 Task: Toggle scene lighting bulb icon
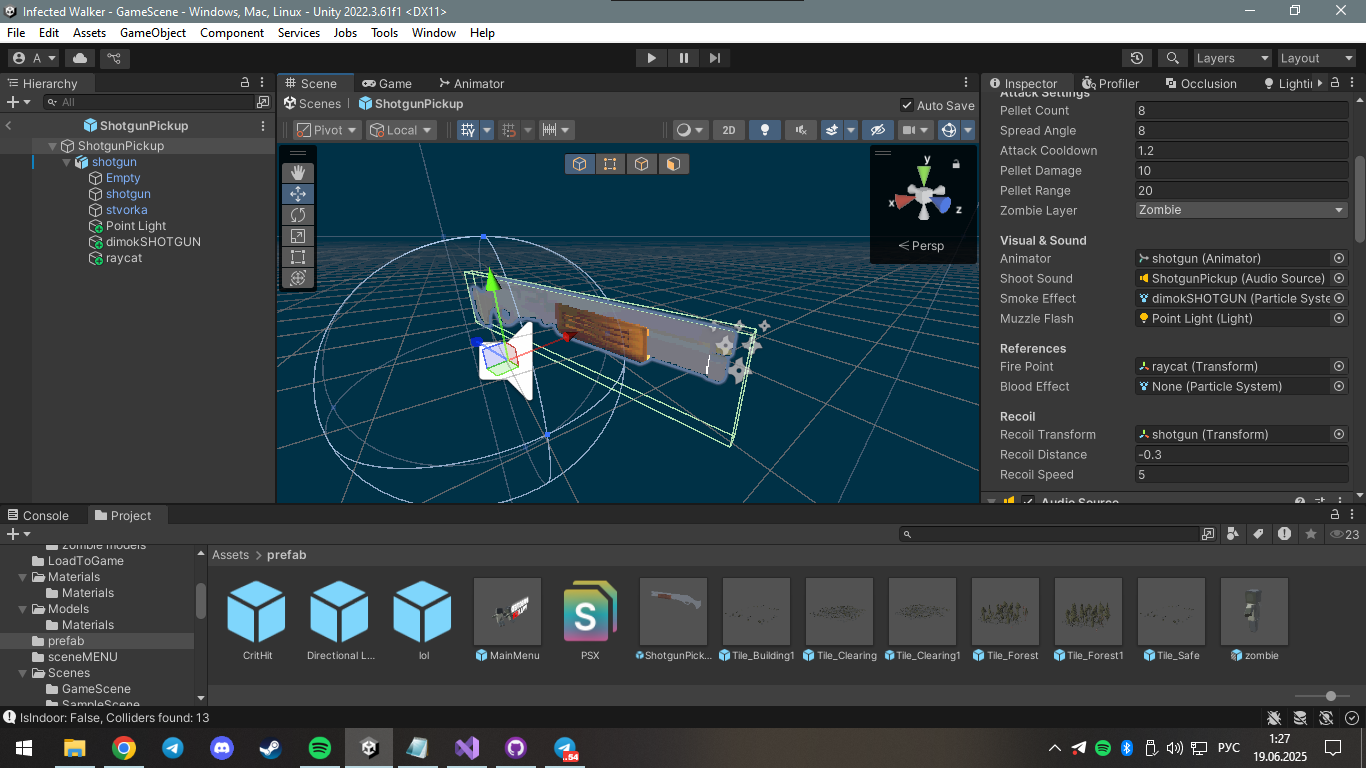tap(765, 130)
